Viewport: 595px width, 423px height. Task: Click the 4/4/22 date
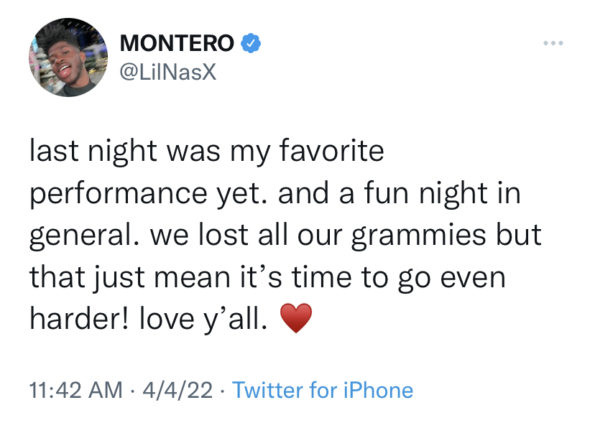tap(178, 390)
